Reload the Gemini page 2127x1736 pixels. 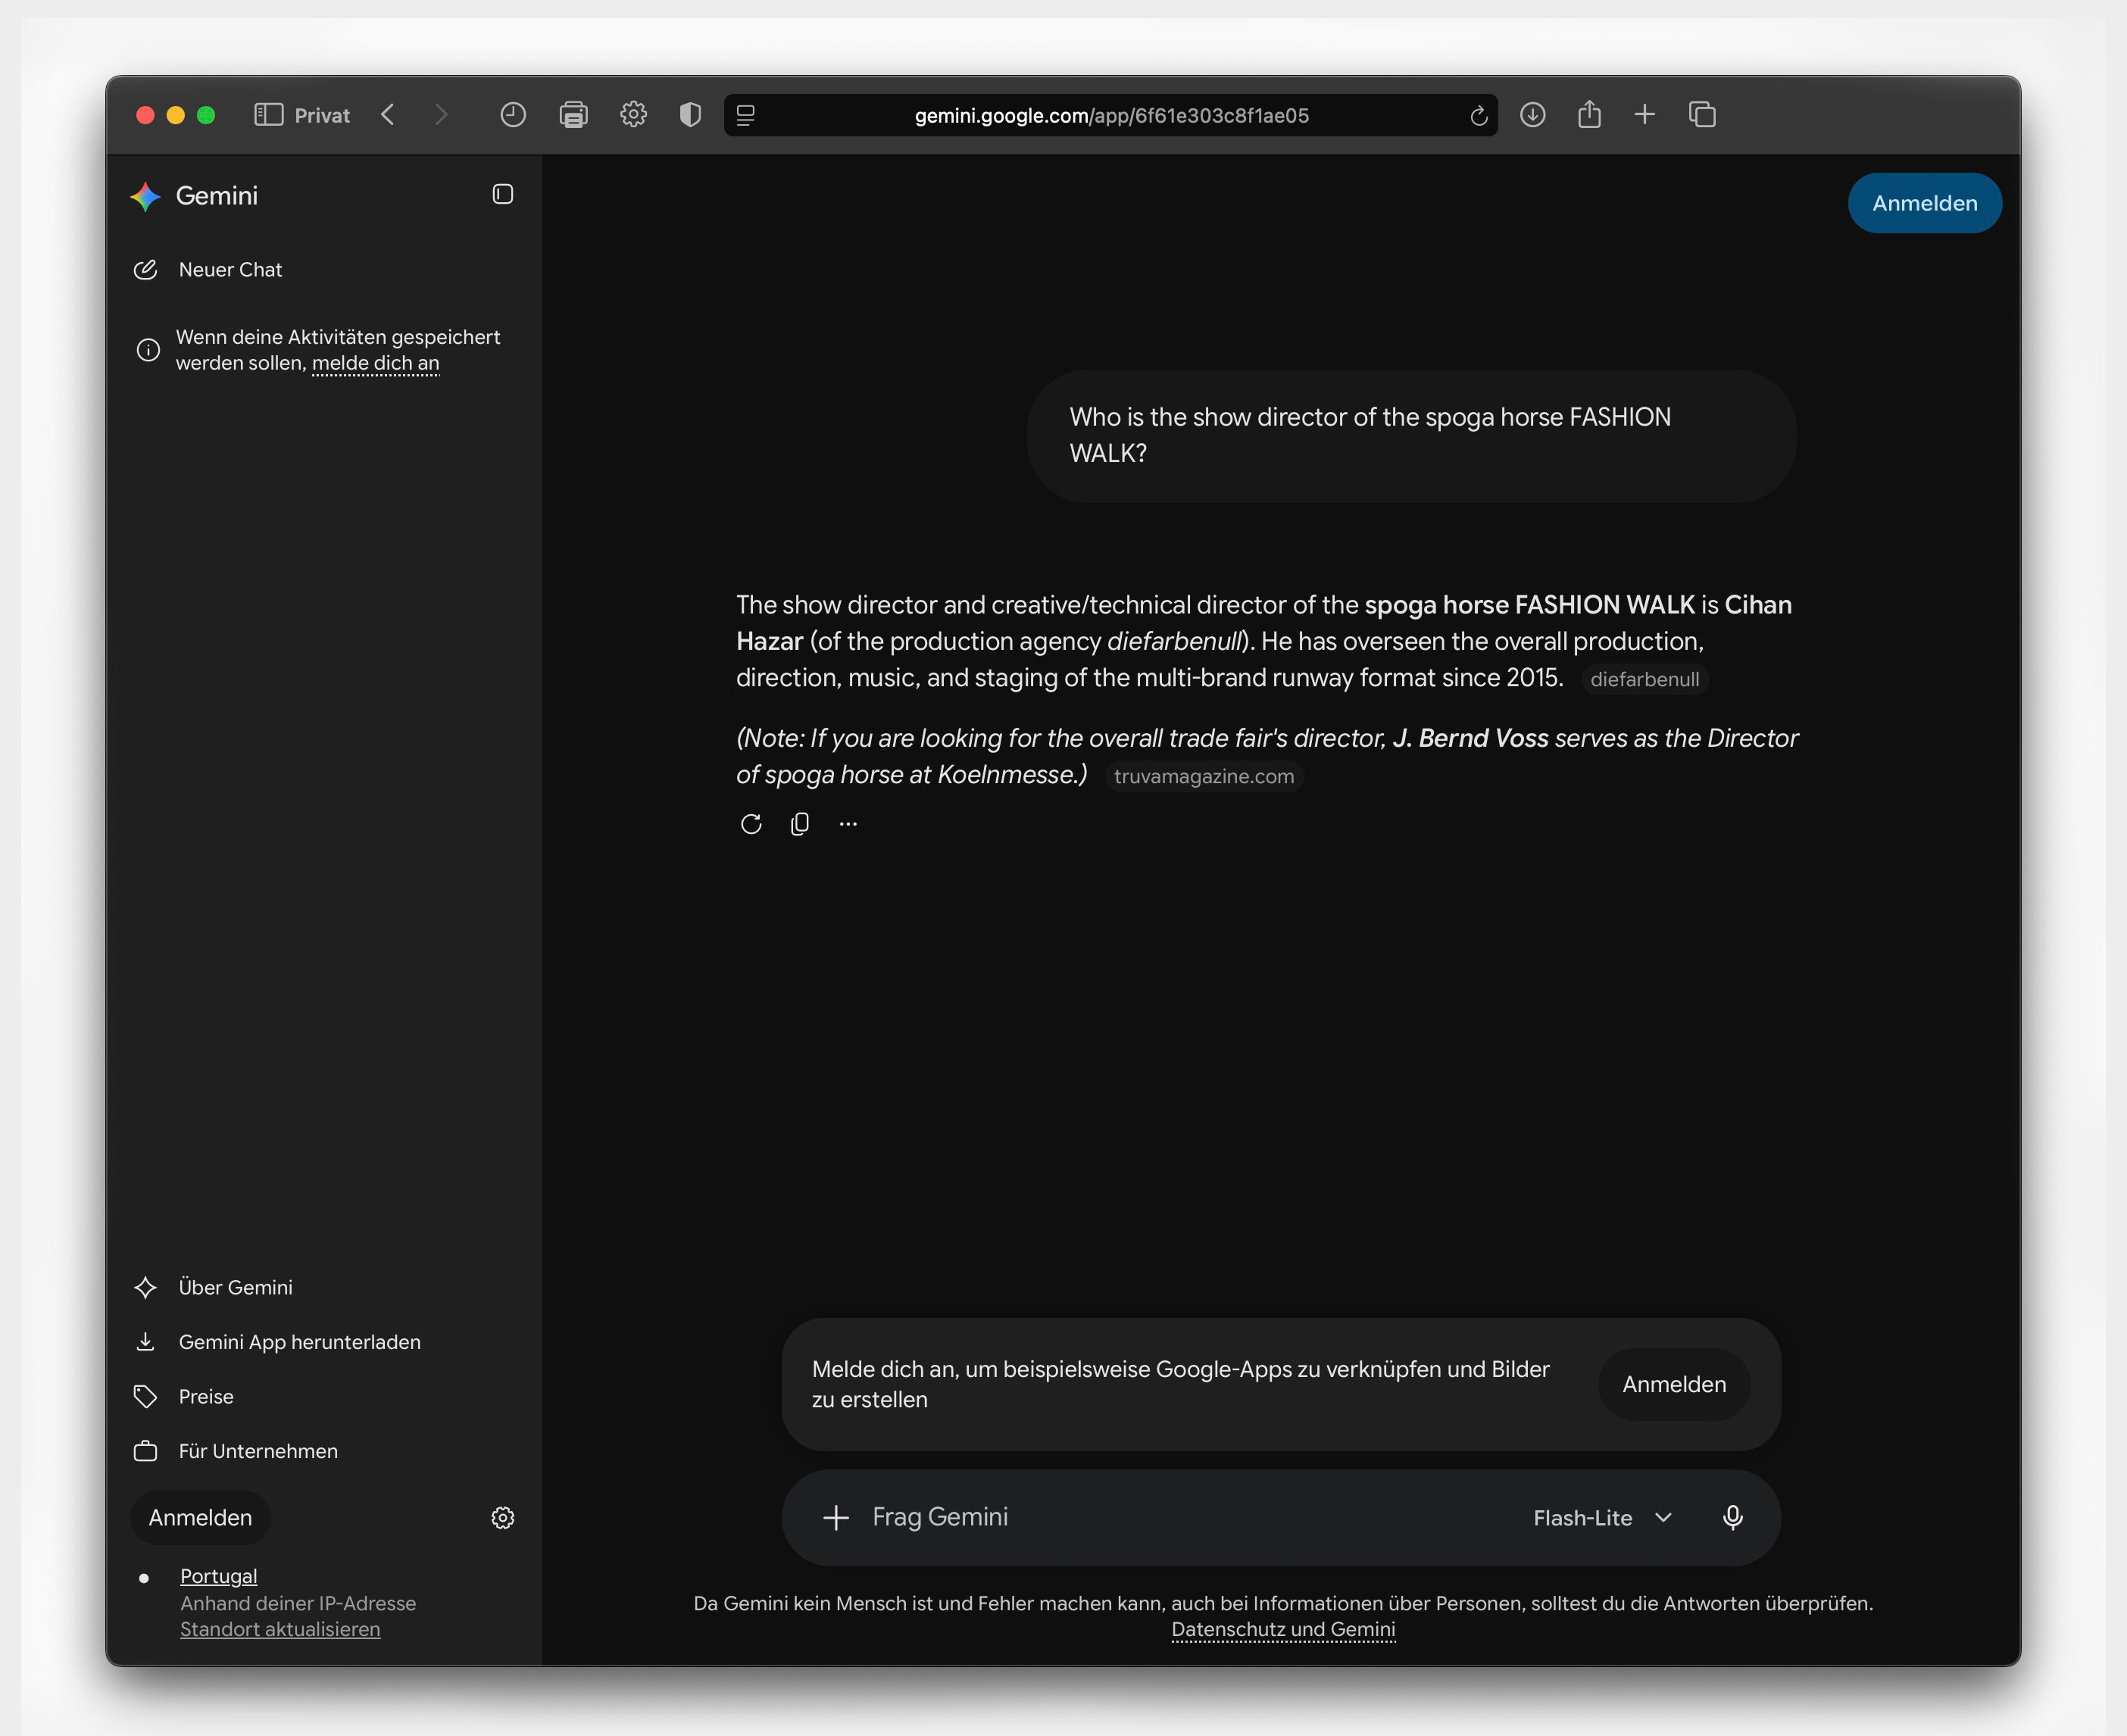point(1479,116)
